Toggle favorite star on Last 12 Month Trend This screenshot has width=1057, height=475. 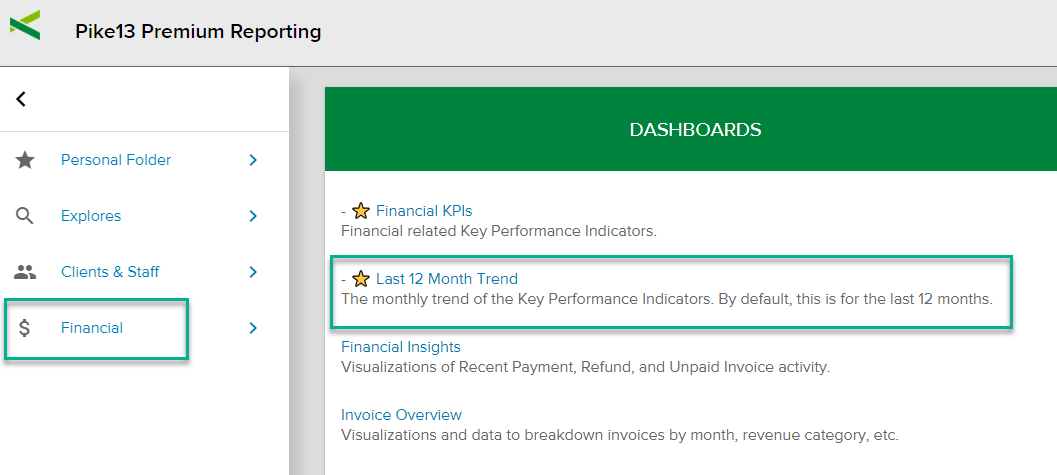click(361, 279)
